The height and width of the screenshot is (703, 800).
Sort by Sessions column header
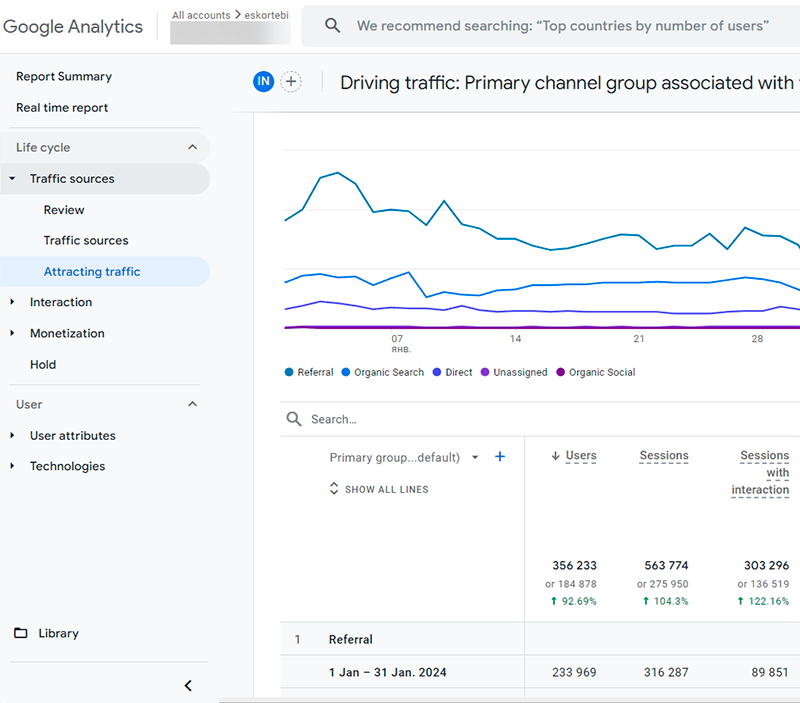click(664, 455)
